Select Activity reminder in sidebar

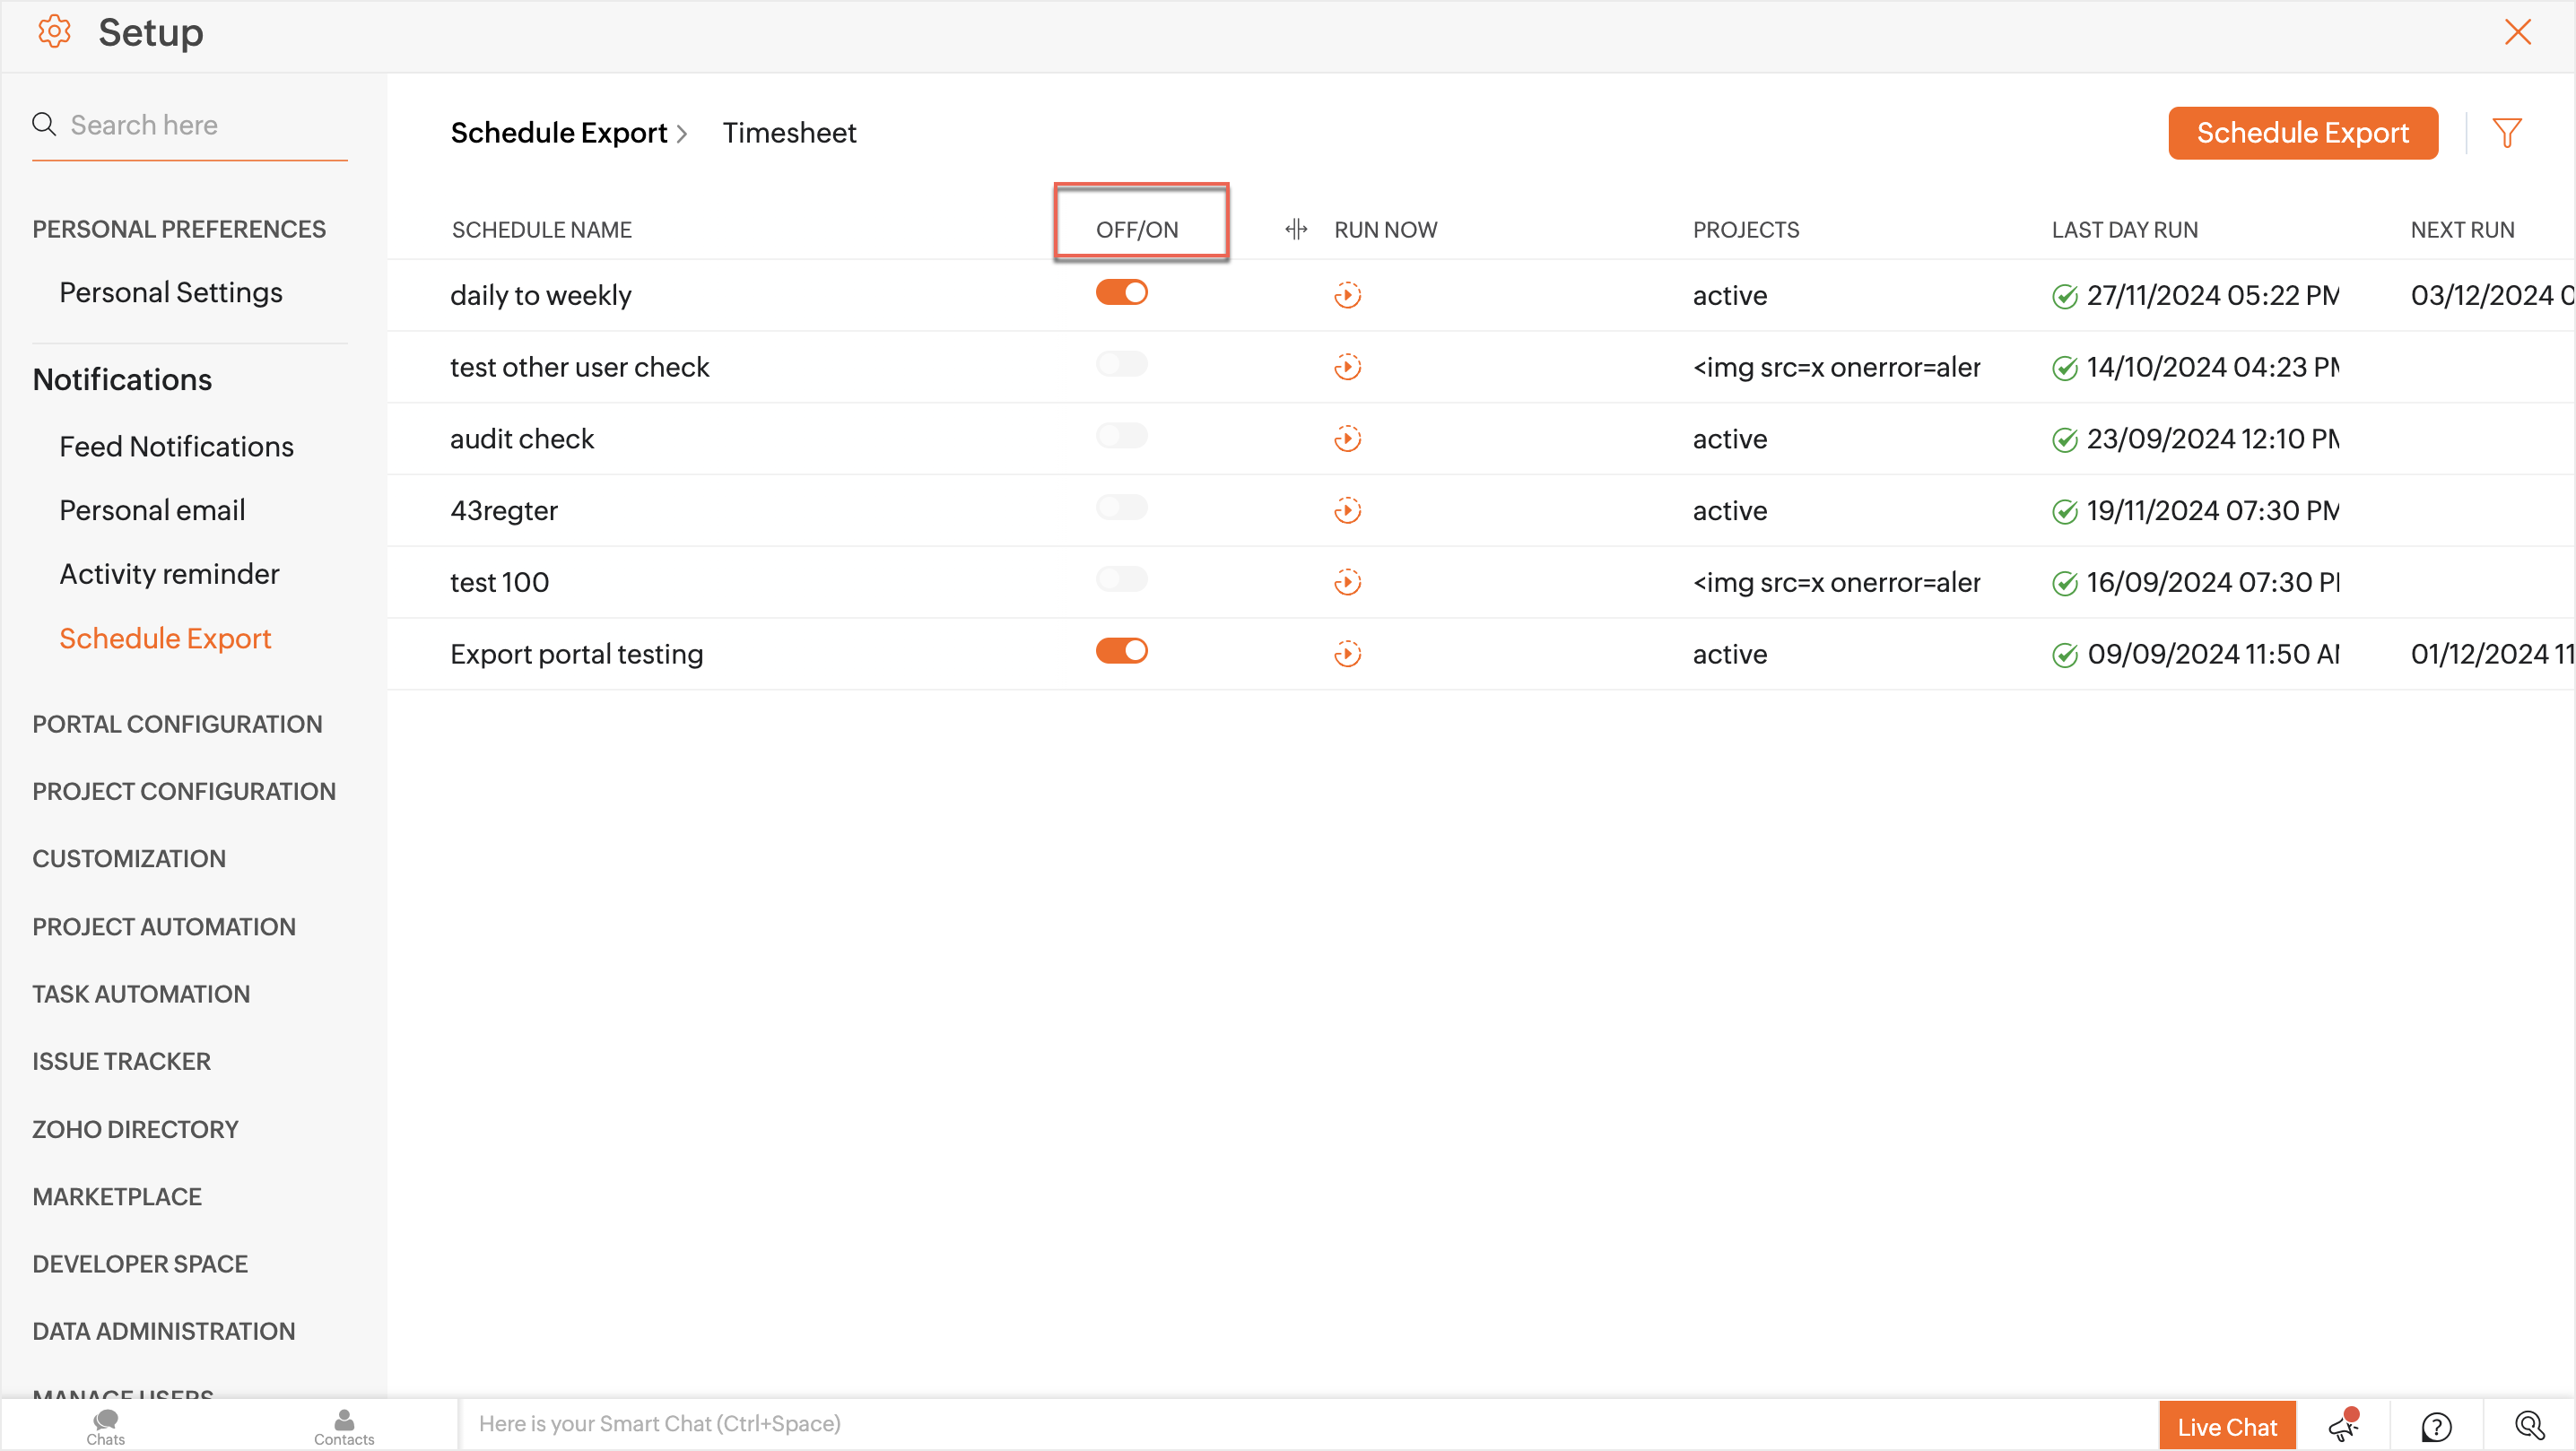click(x=169, y=574)
